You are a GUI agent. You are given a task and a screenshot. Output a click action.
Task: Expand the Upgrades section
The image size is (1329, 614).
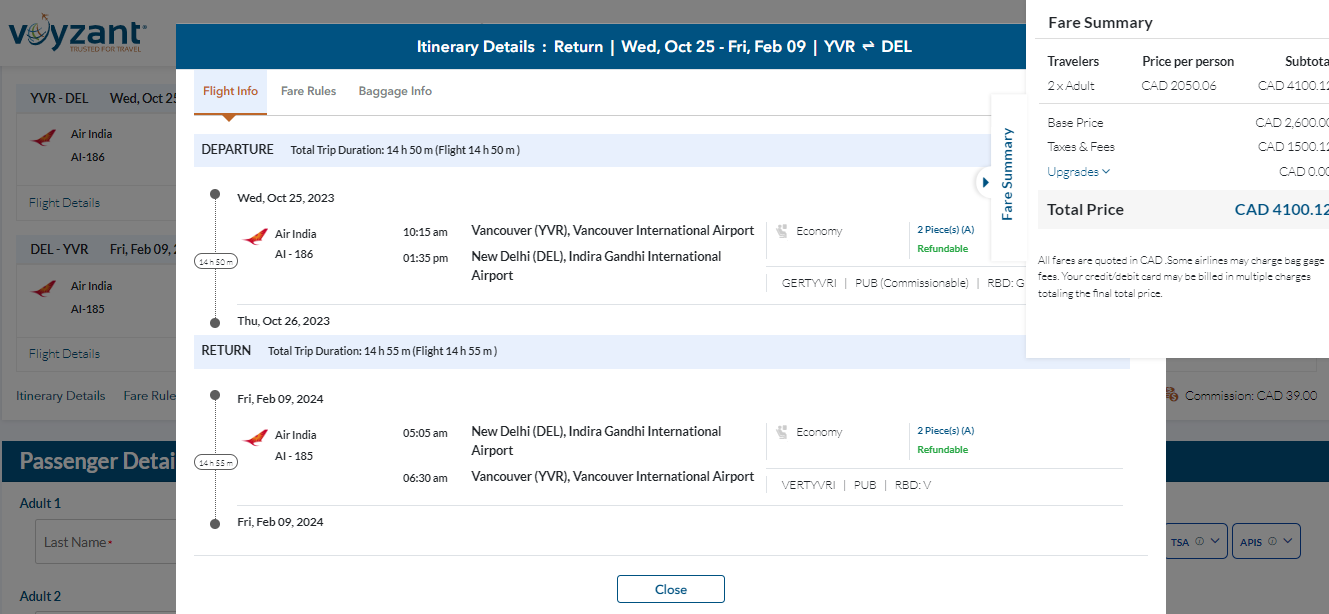click(1078, 172)
